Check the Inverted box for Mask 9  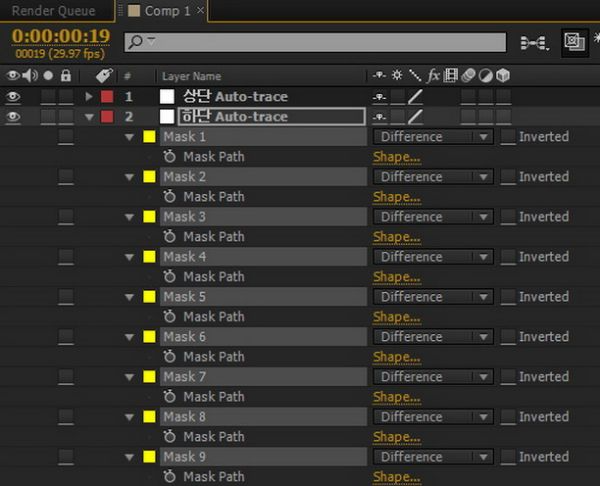click(x=508, y=457)
